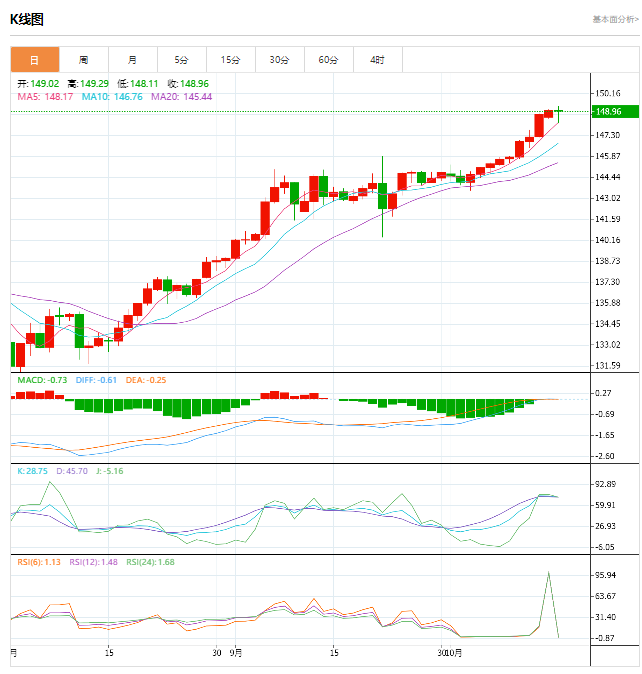Click the MA5: 148.17 legend

[x=45, y=97]
